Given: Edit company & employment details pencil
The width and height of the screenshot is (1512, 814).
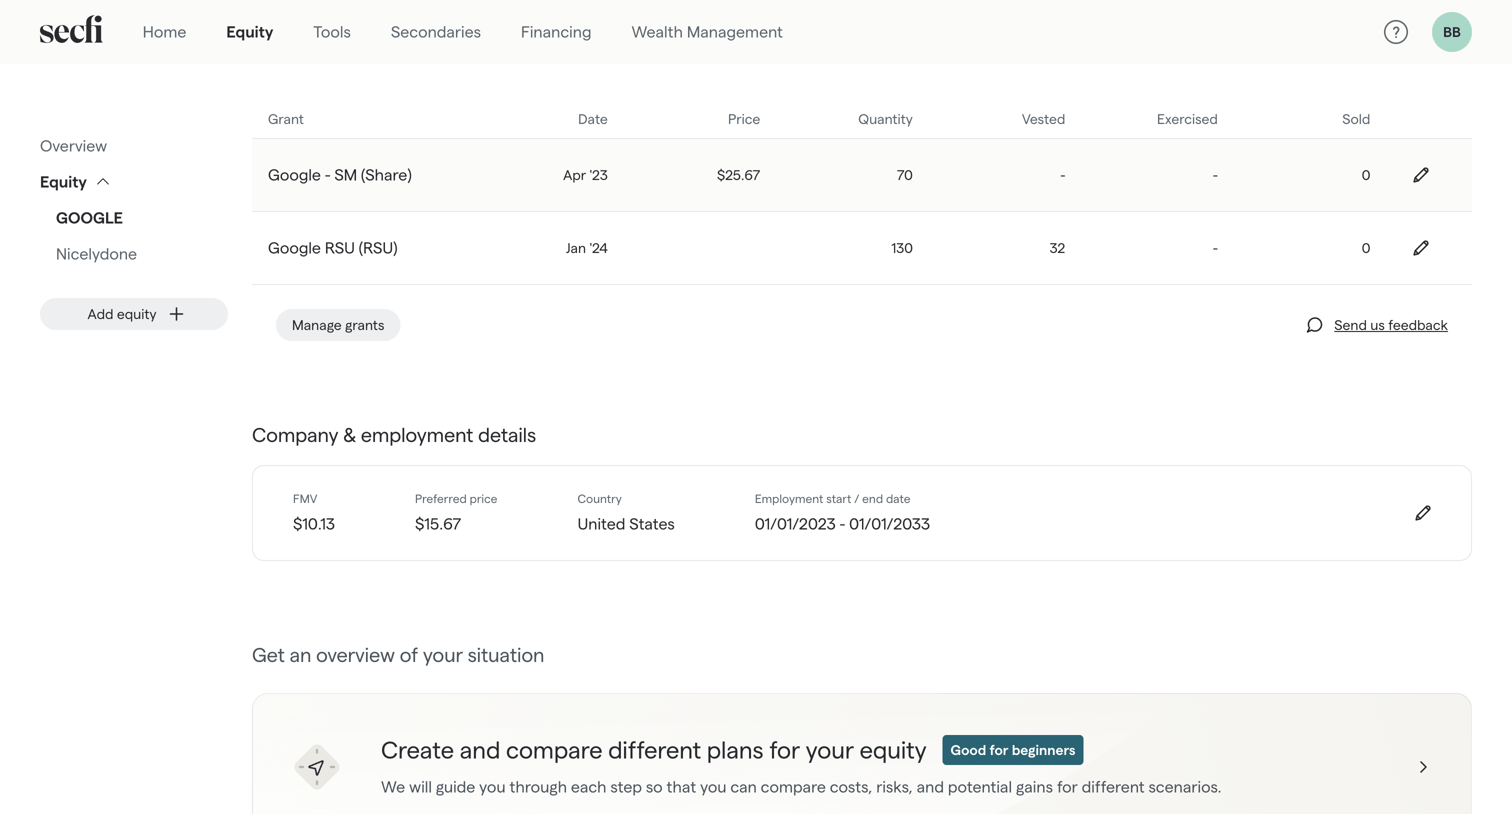Looking at the screenshot, I should pyautogui.click(x=1422, y=513).
